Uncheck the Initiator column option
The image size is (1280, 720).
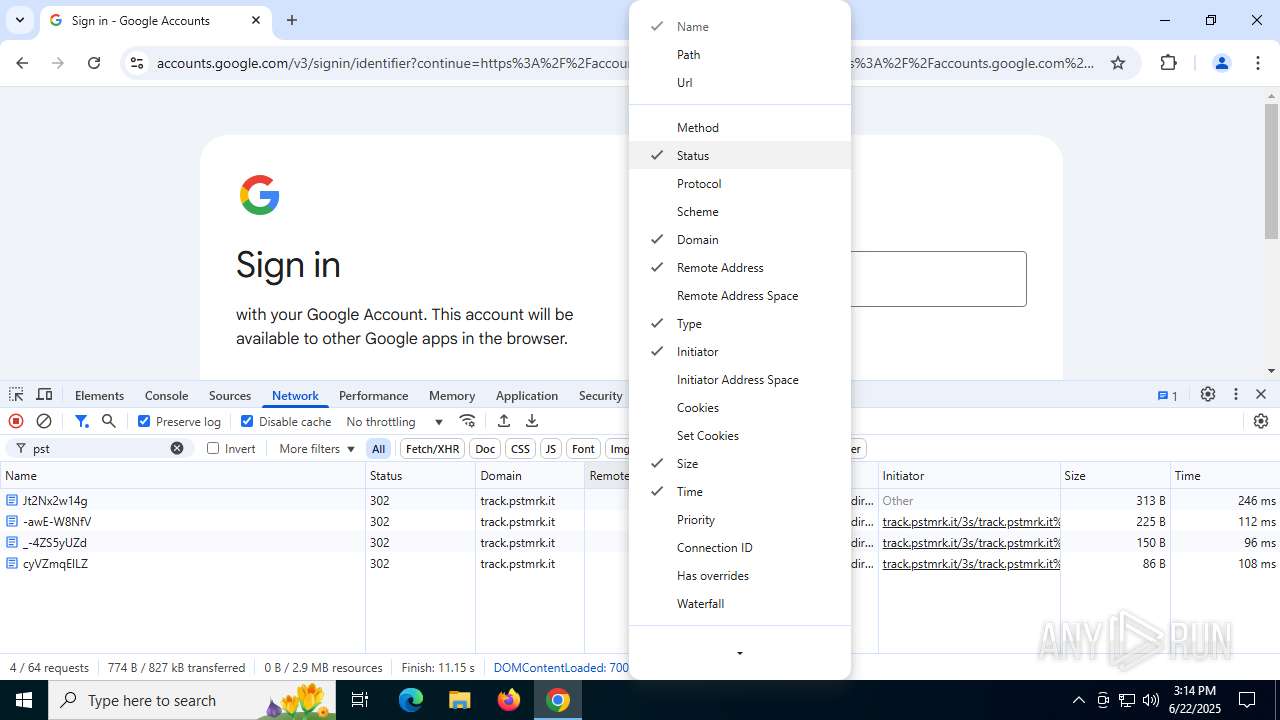click(740, 352)
